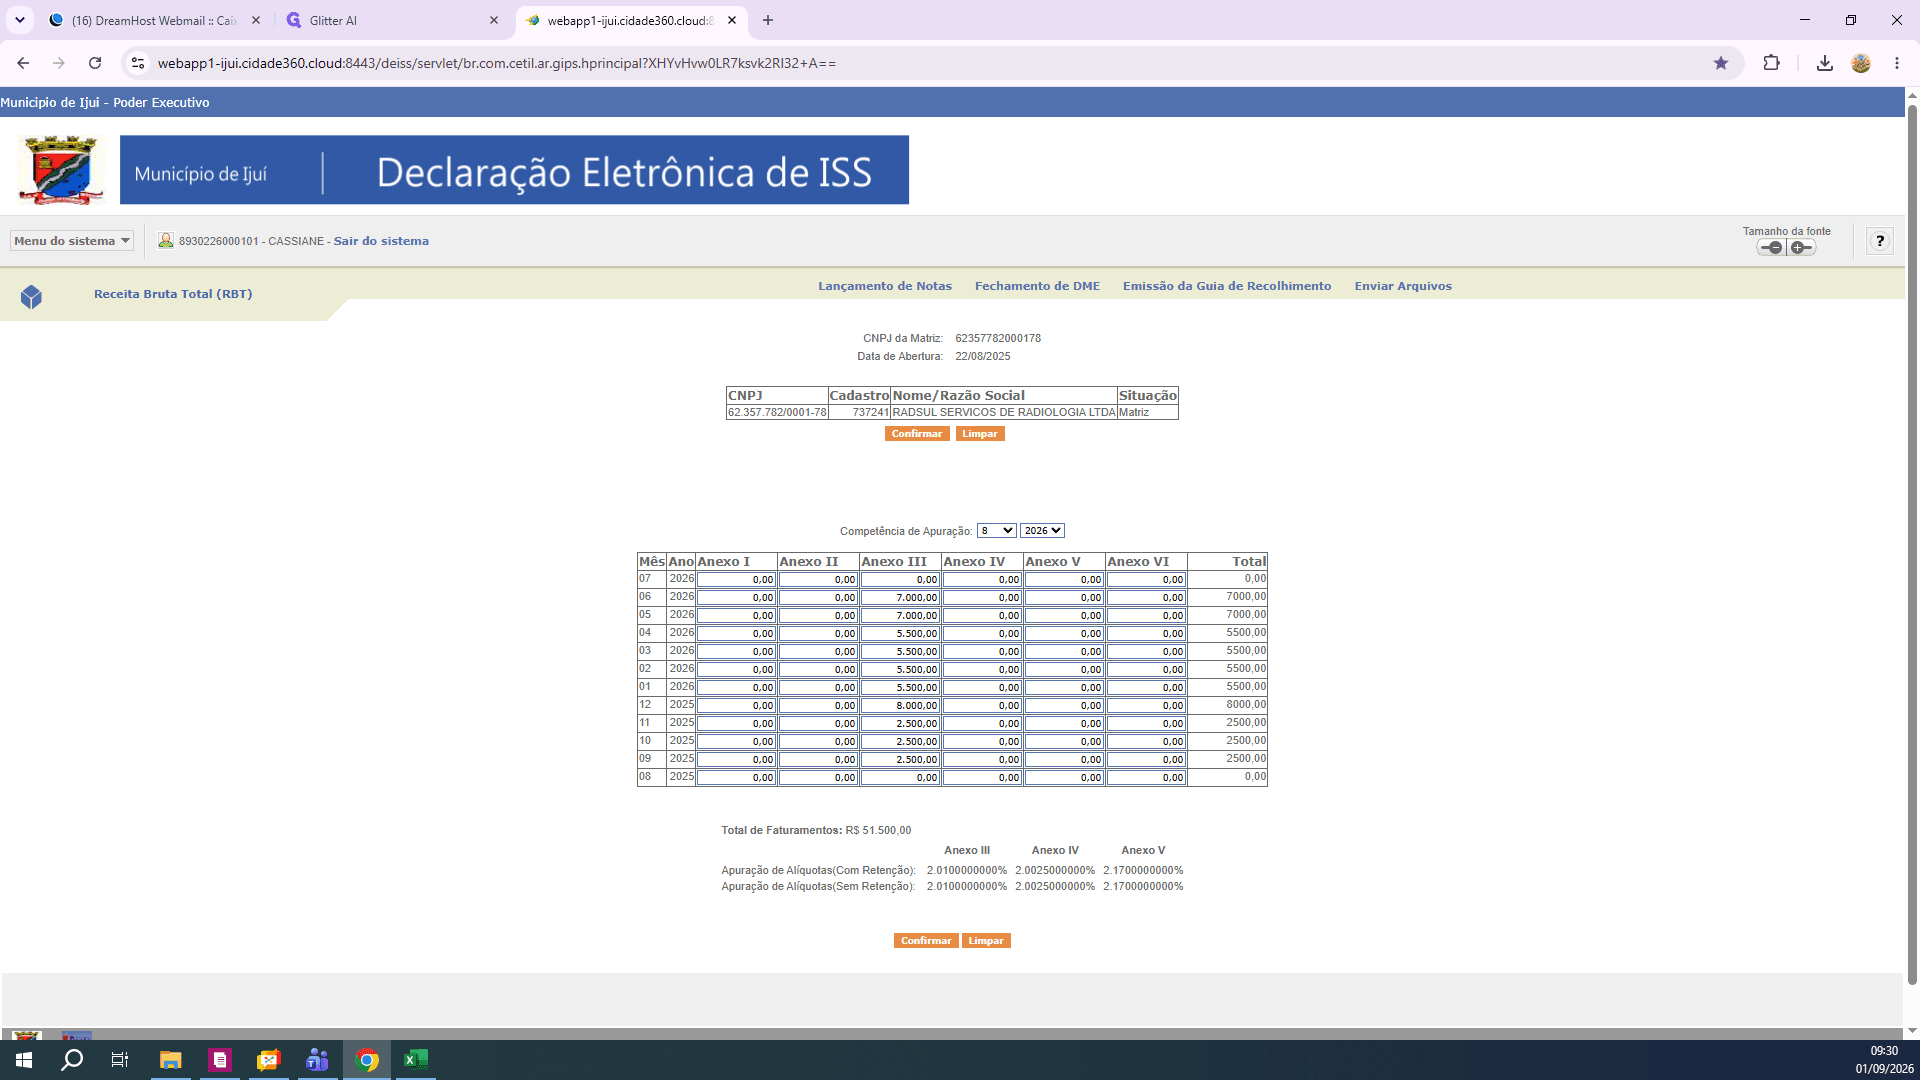1920x1080 pixels.
Task: Open Microsoft Teams from the taskbar
Action: coord(318,1060)
